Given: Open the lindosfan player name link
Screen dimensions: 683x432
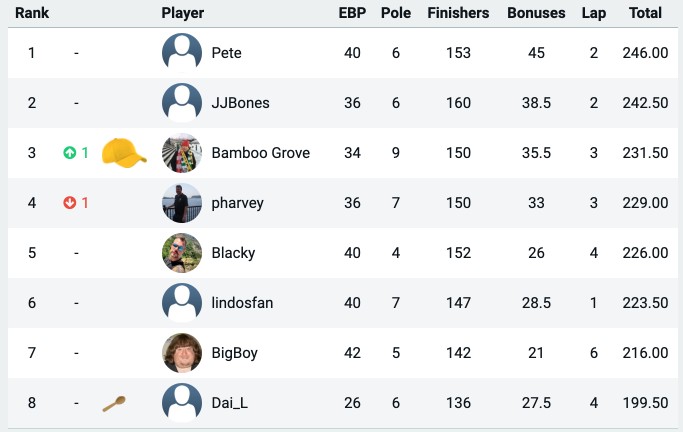Looking at the screenshot, I should pyautogui.click(x=242, y=303).
